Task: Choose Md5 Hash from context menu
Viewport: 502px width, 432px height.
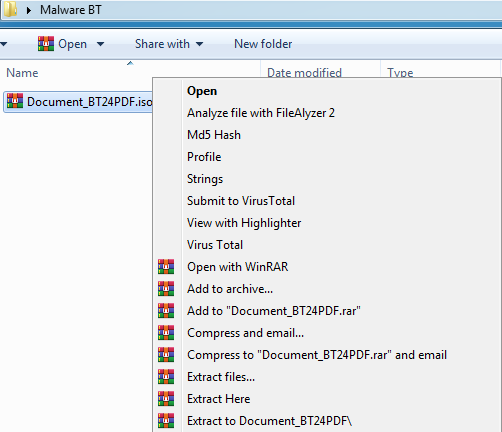Action: tap(214, 135)
